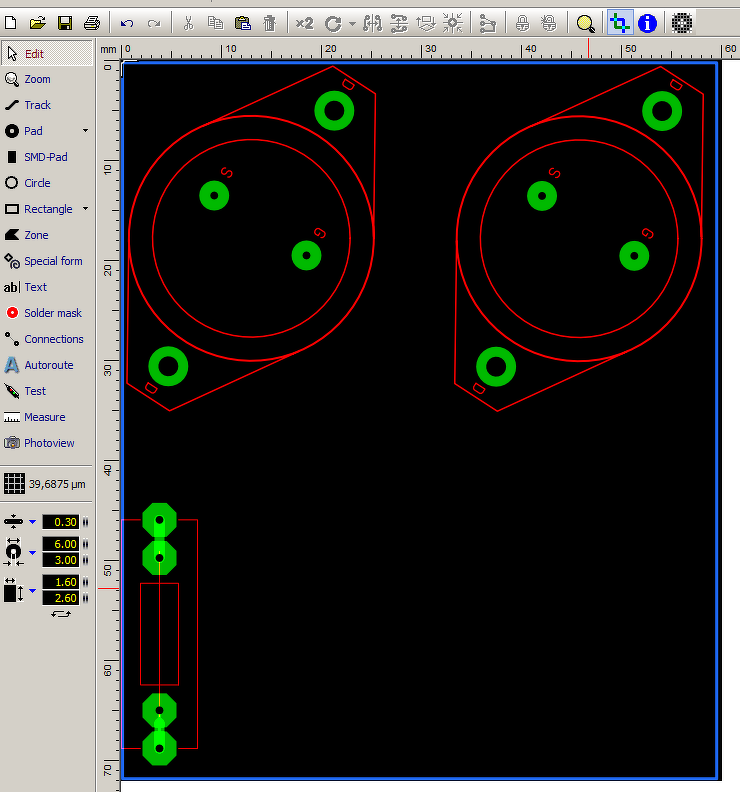The image size is (740, 792).
Task: Edit the track width field 0.30
Action: pyautogui.click(x=61, y=522)
